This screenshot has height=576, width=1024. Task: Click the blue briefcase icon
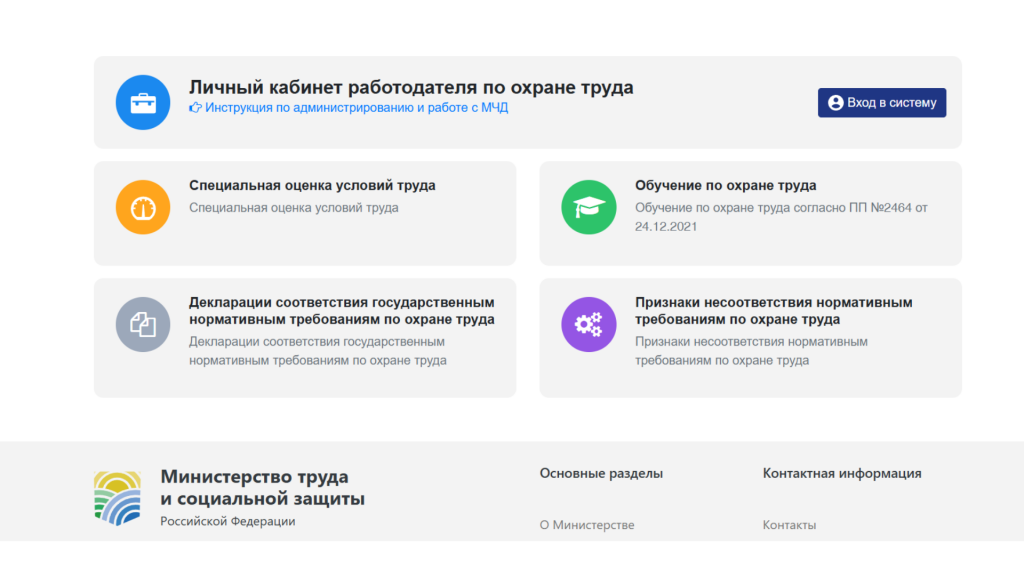[143, 103]
